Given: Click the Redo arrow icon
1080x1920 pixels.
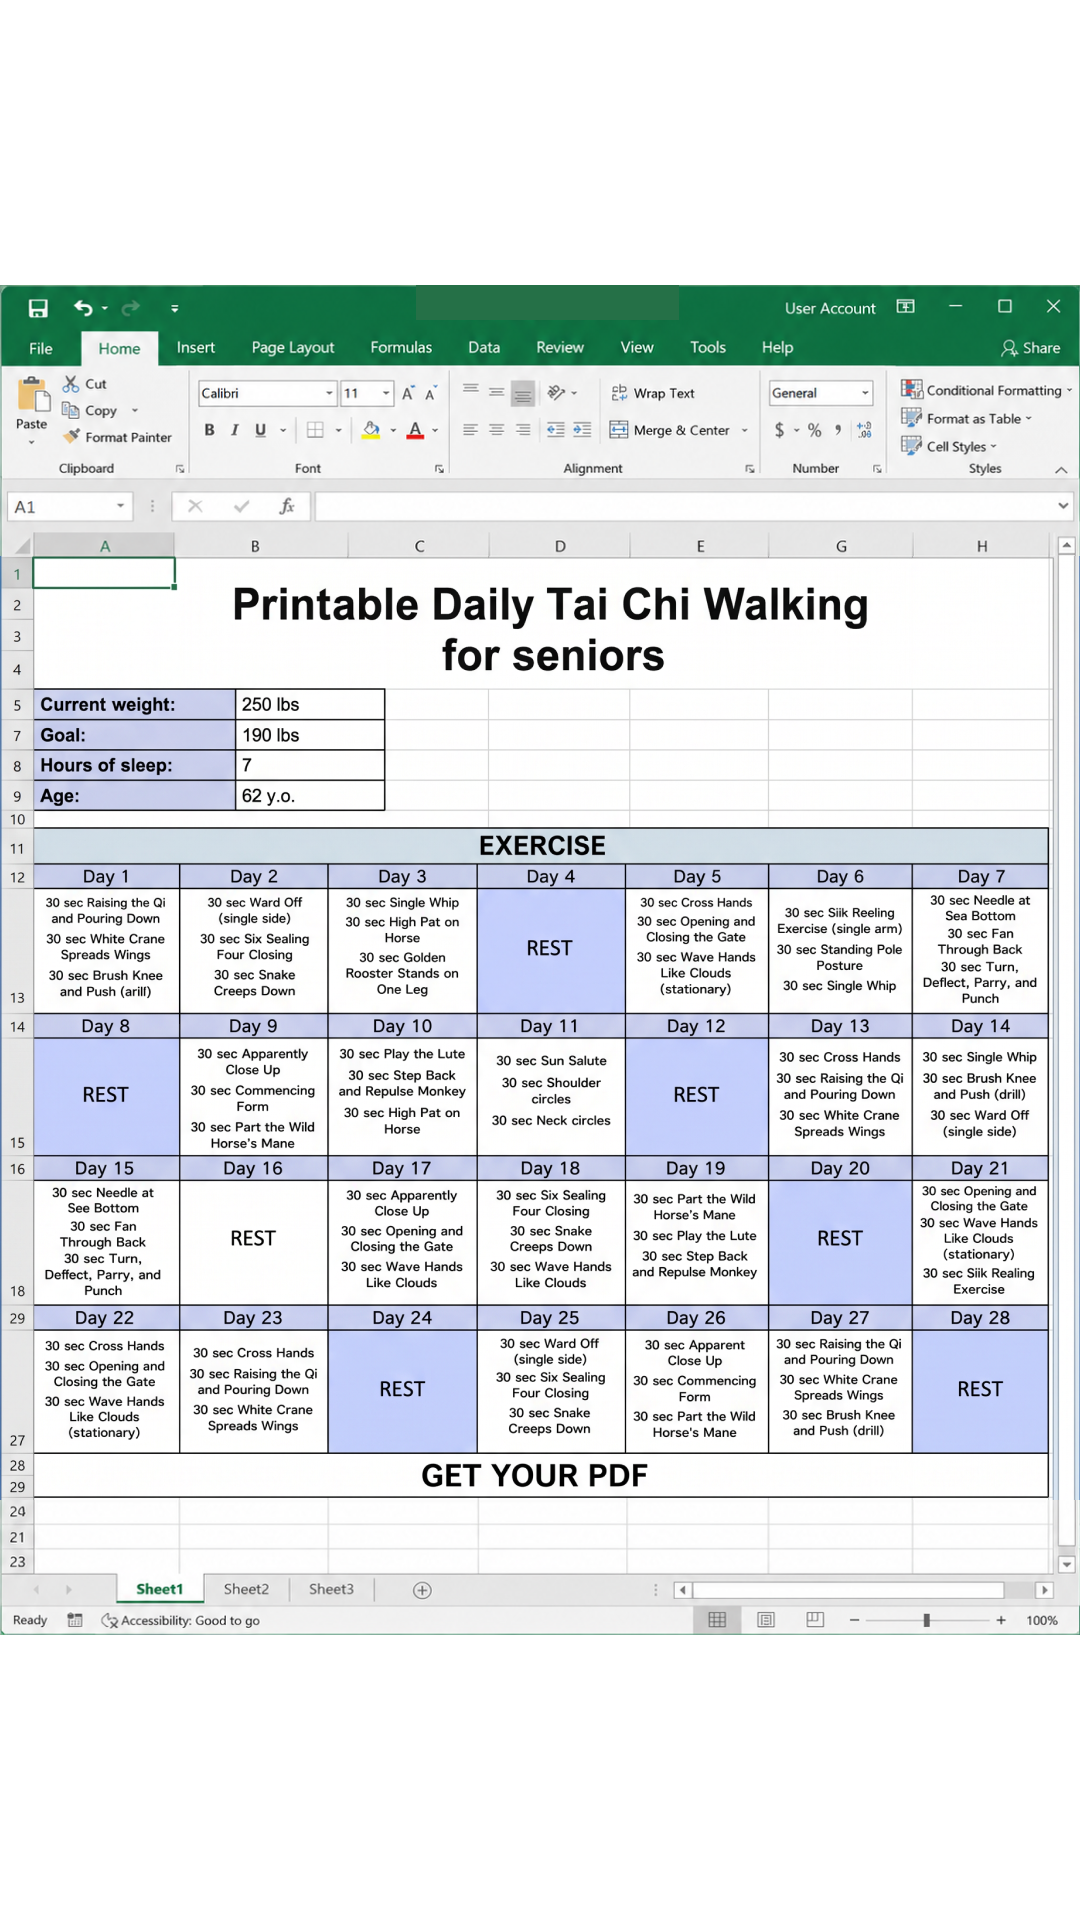Looking at the screenshot, I should 131,308.
